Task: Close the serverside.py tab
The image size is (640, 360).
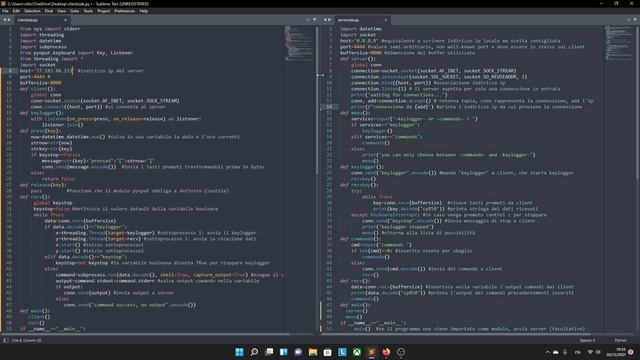Action: click(x=386, y=20)
